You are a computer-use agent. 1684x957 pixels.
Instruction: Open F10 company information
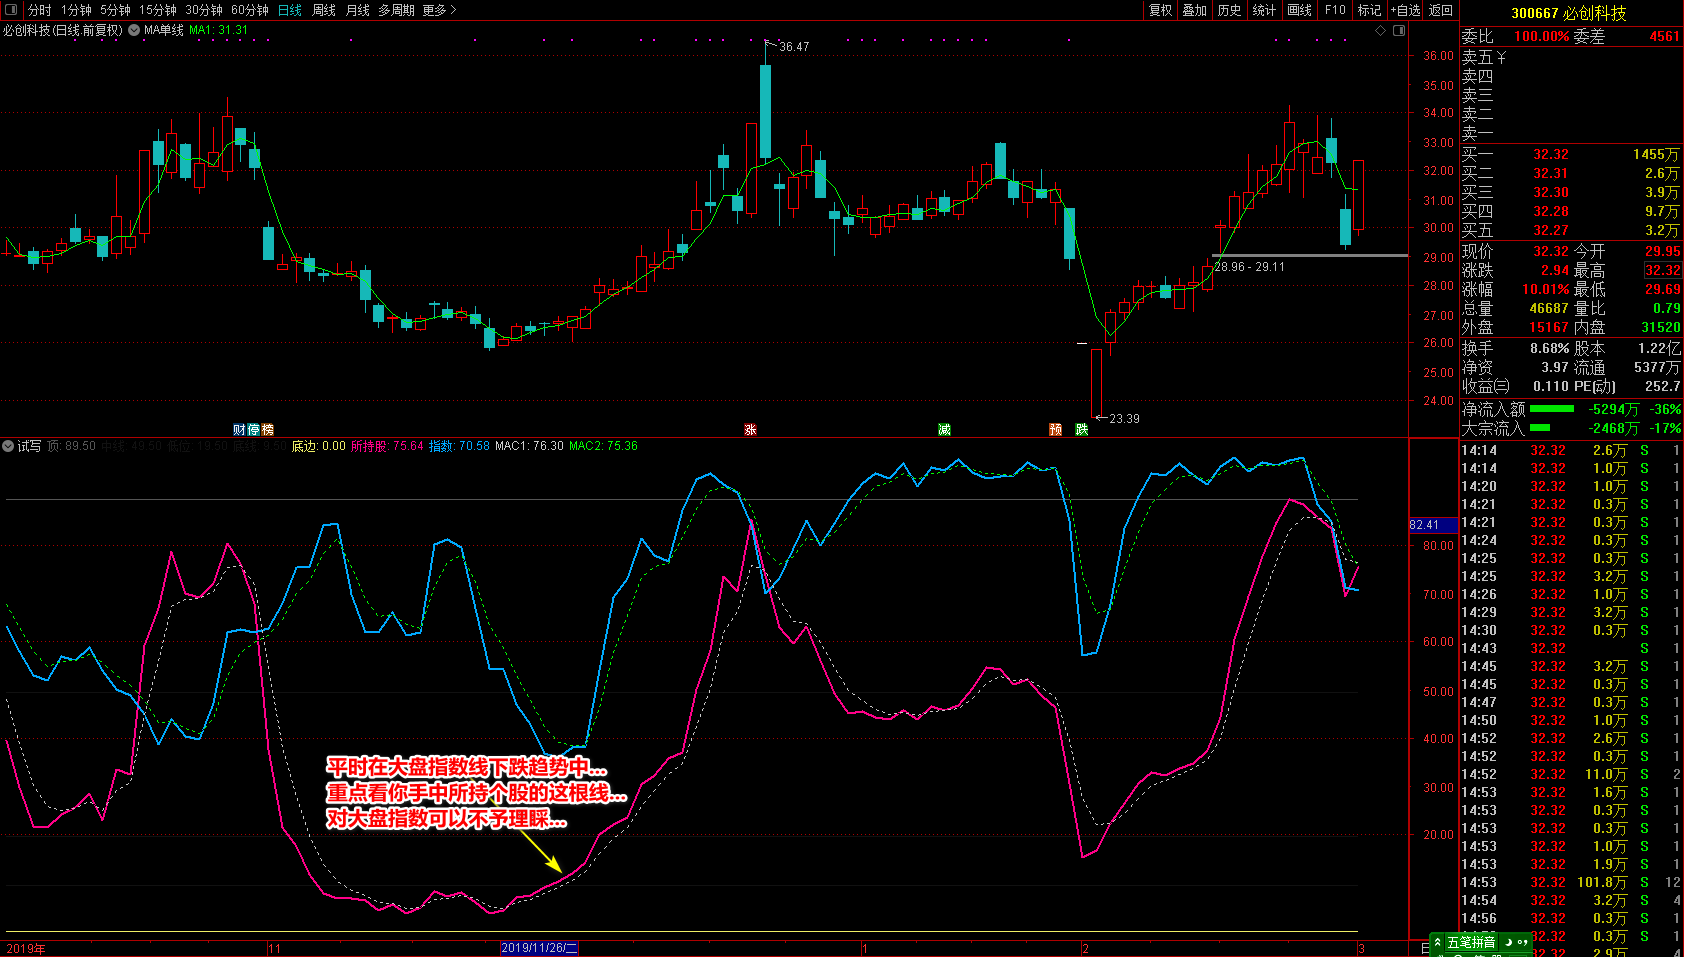coord(1335,10)
